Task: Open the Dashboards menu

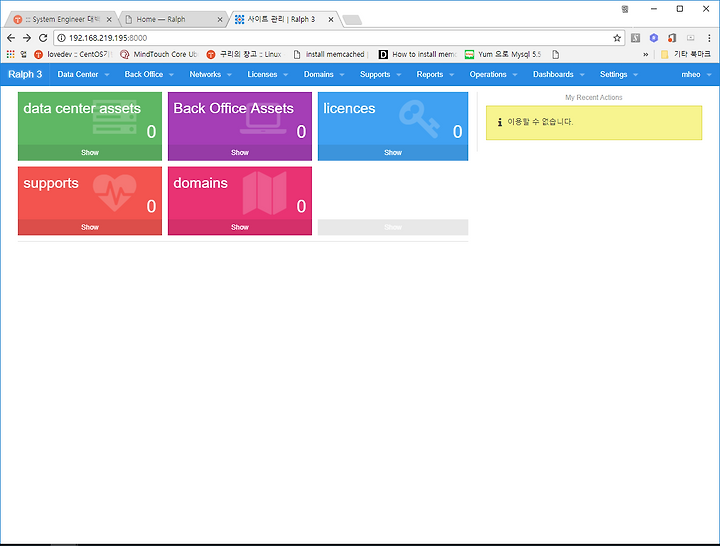Action: pyautogui.click(x=558, y=74)
